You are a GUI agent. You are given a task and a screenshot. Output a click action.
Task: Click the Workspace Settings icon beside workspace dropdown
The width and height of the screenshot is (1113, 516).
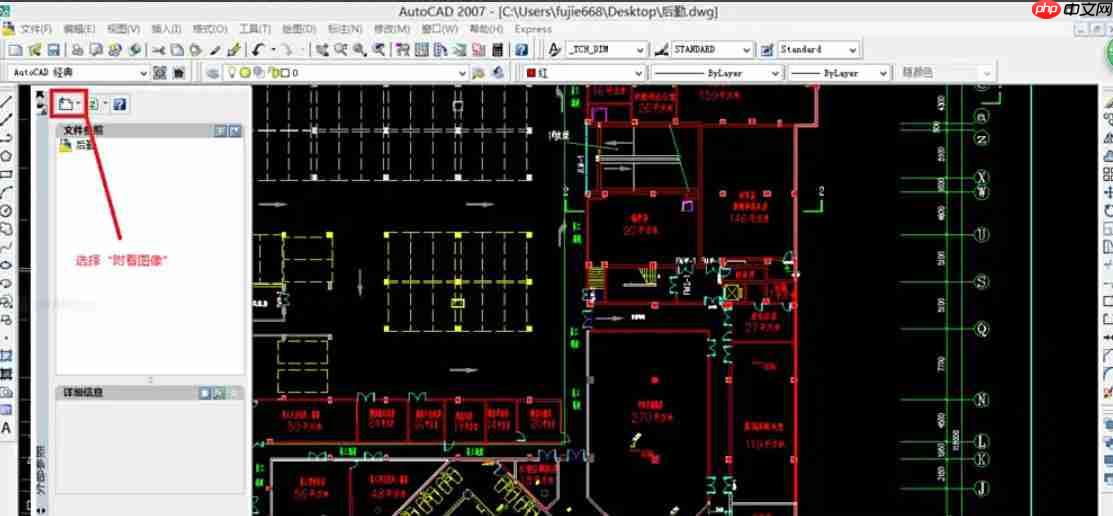pyautogui.click(x=160, y=72)
